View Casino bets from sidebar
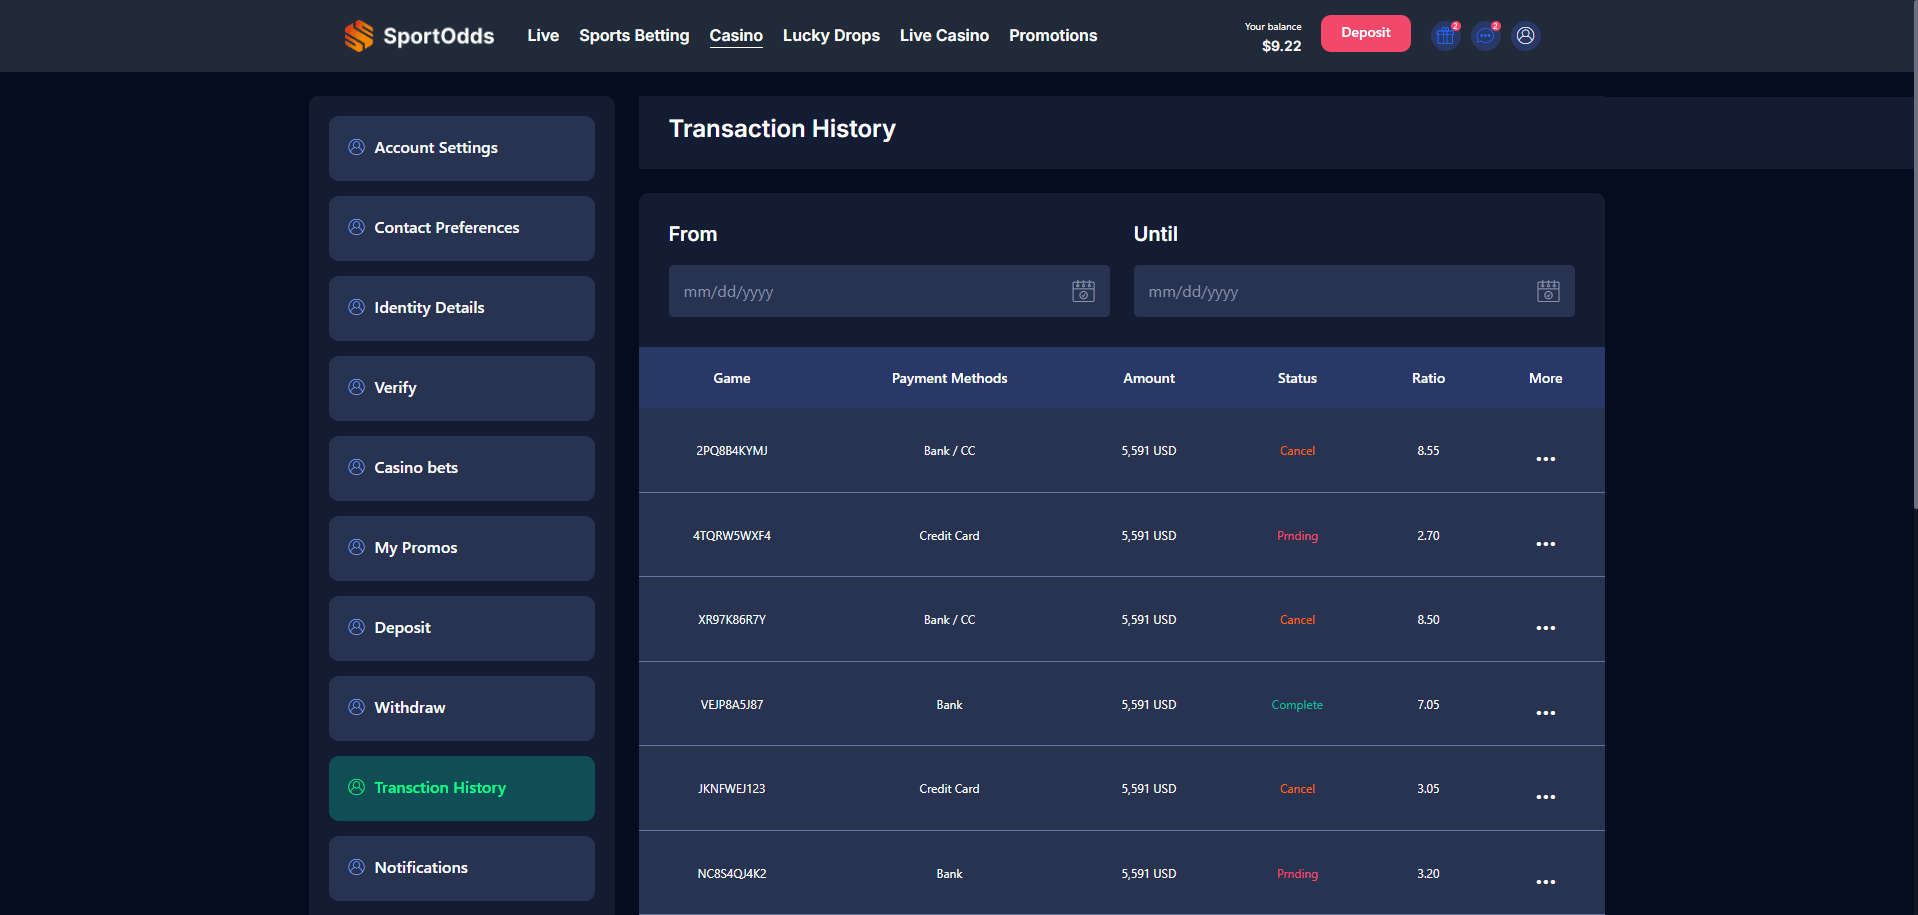1918x915 pixels. pos(462,468)
